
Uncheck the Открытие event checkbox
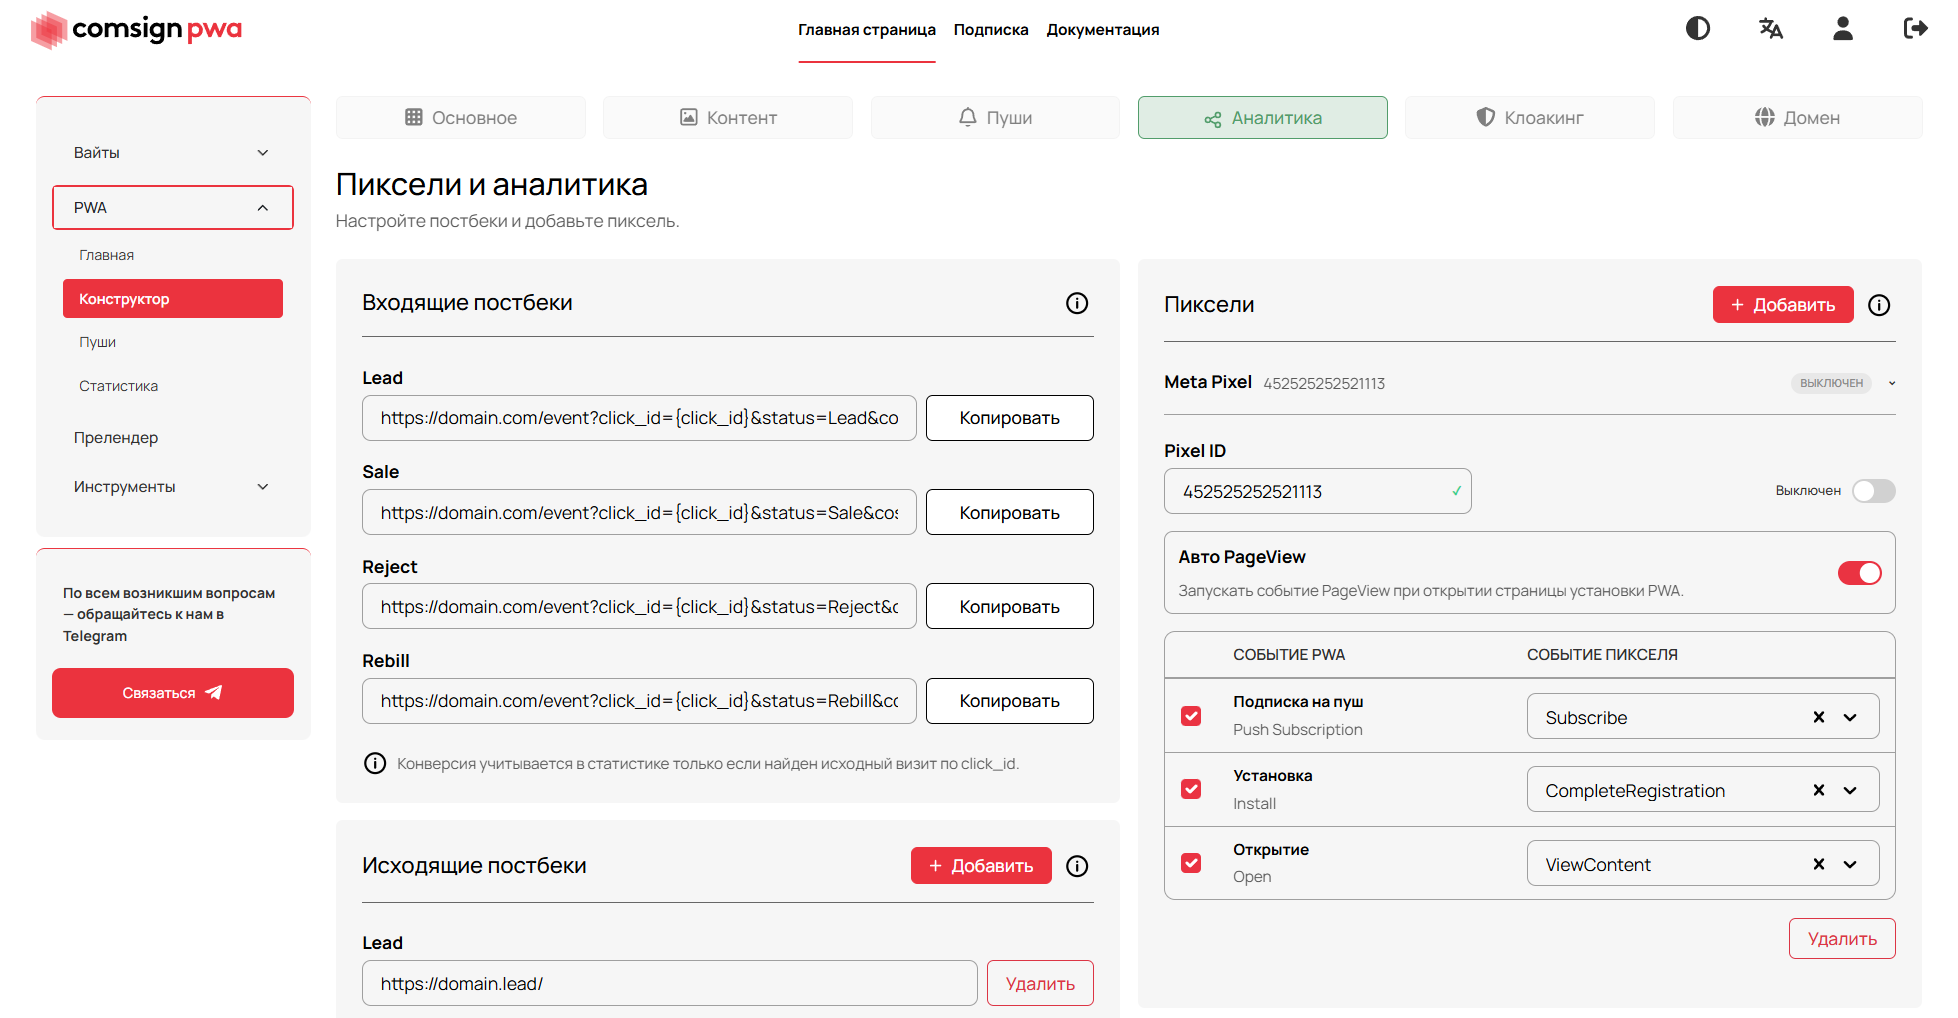(1191, 863)
